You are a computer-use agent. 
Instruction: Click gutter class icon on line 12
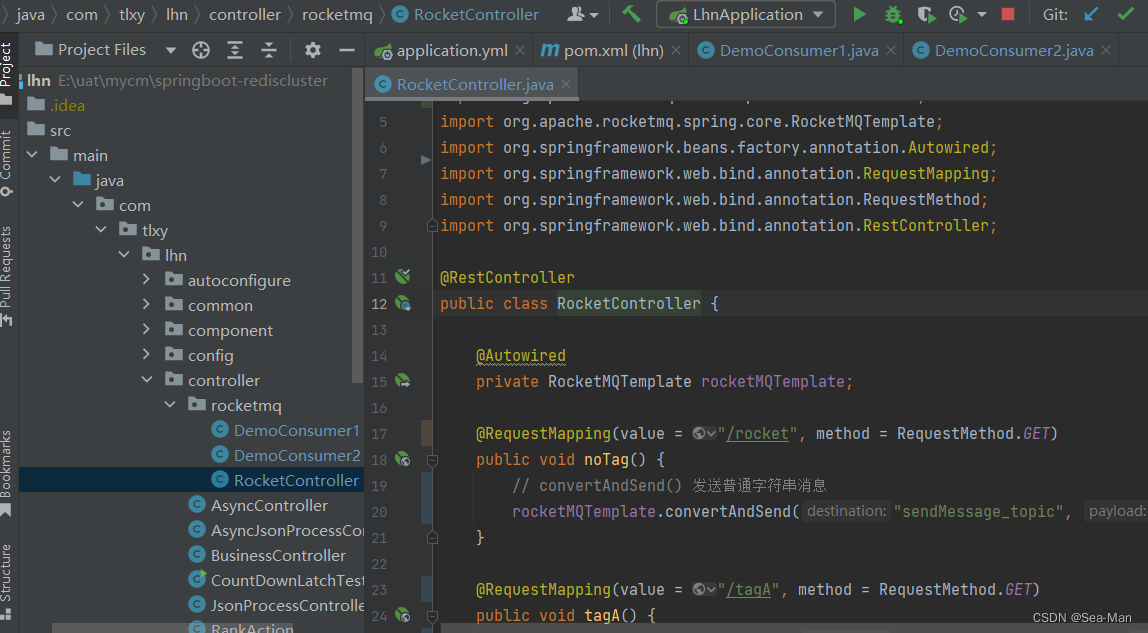coord(403,303)
